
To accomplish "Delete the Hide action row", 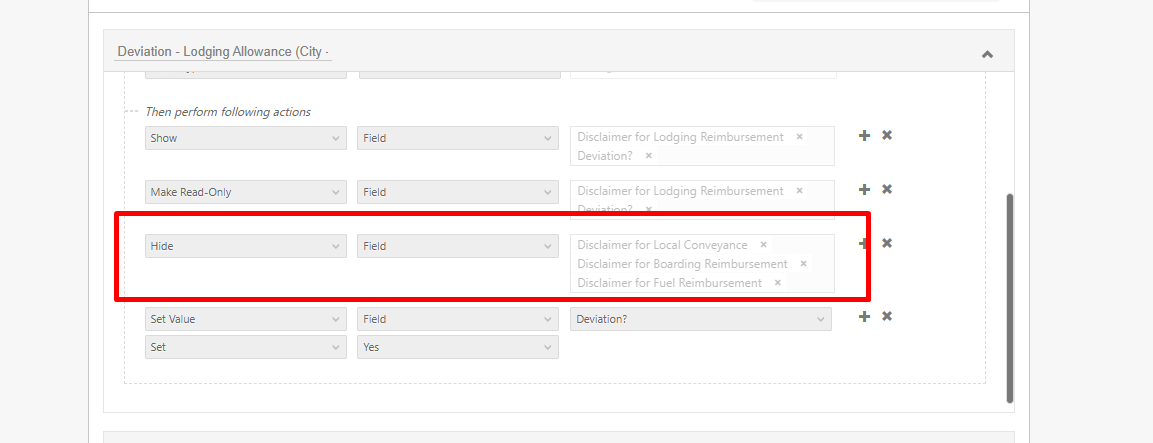I will coord(887,244).
